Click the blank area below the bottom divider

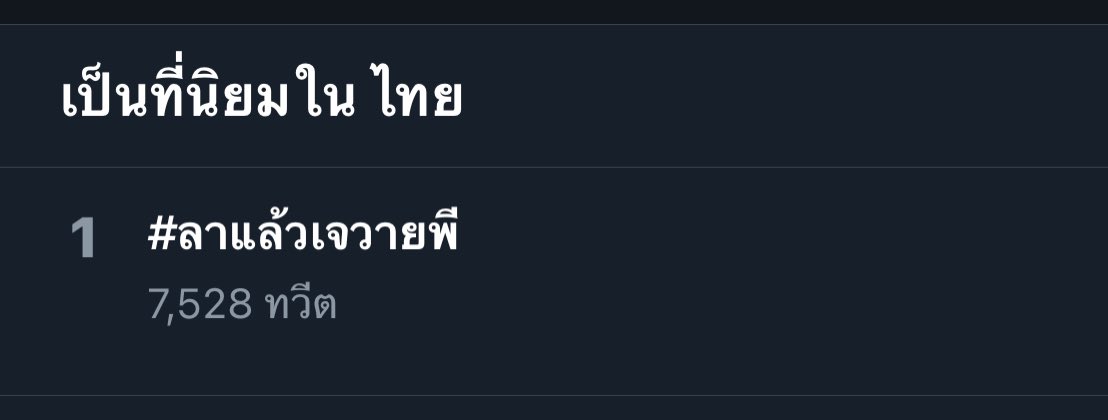coord(554,409)
